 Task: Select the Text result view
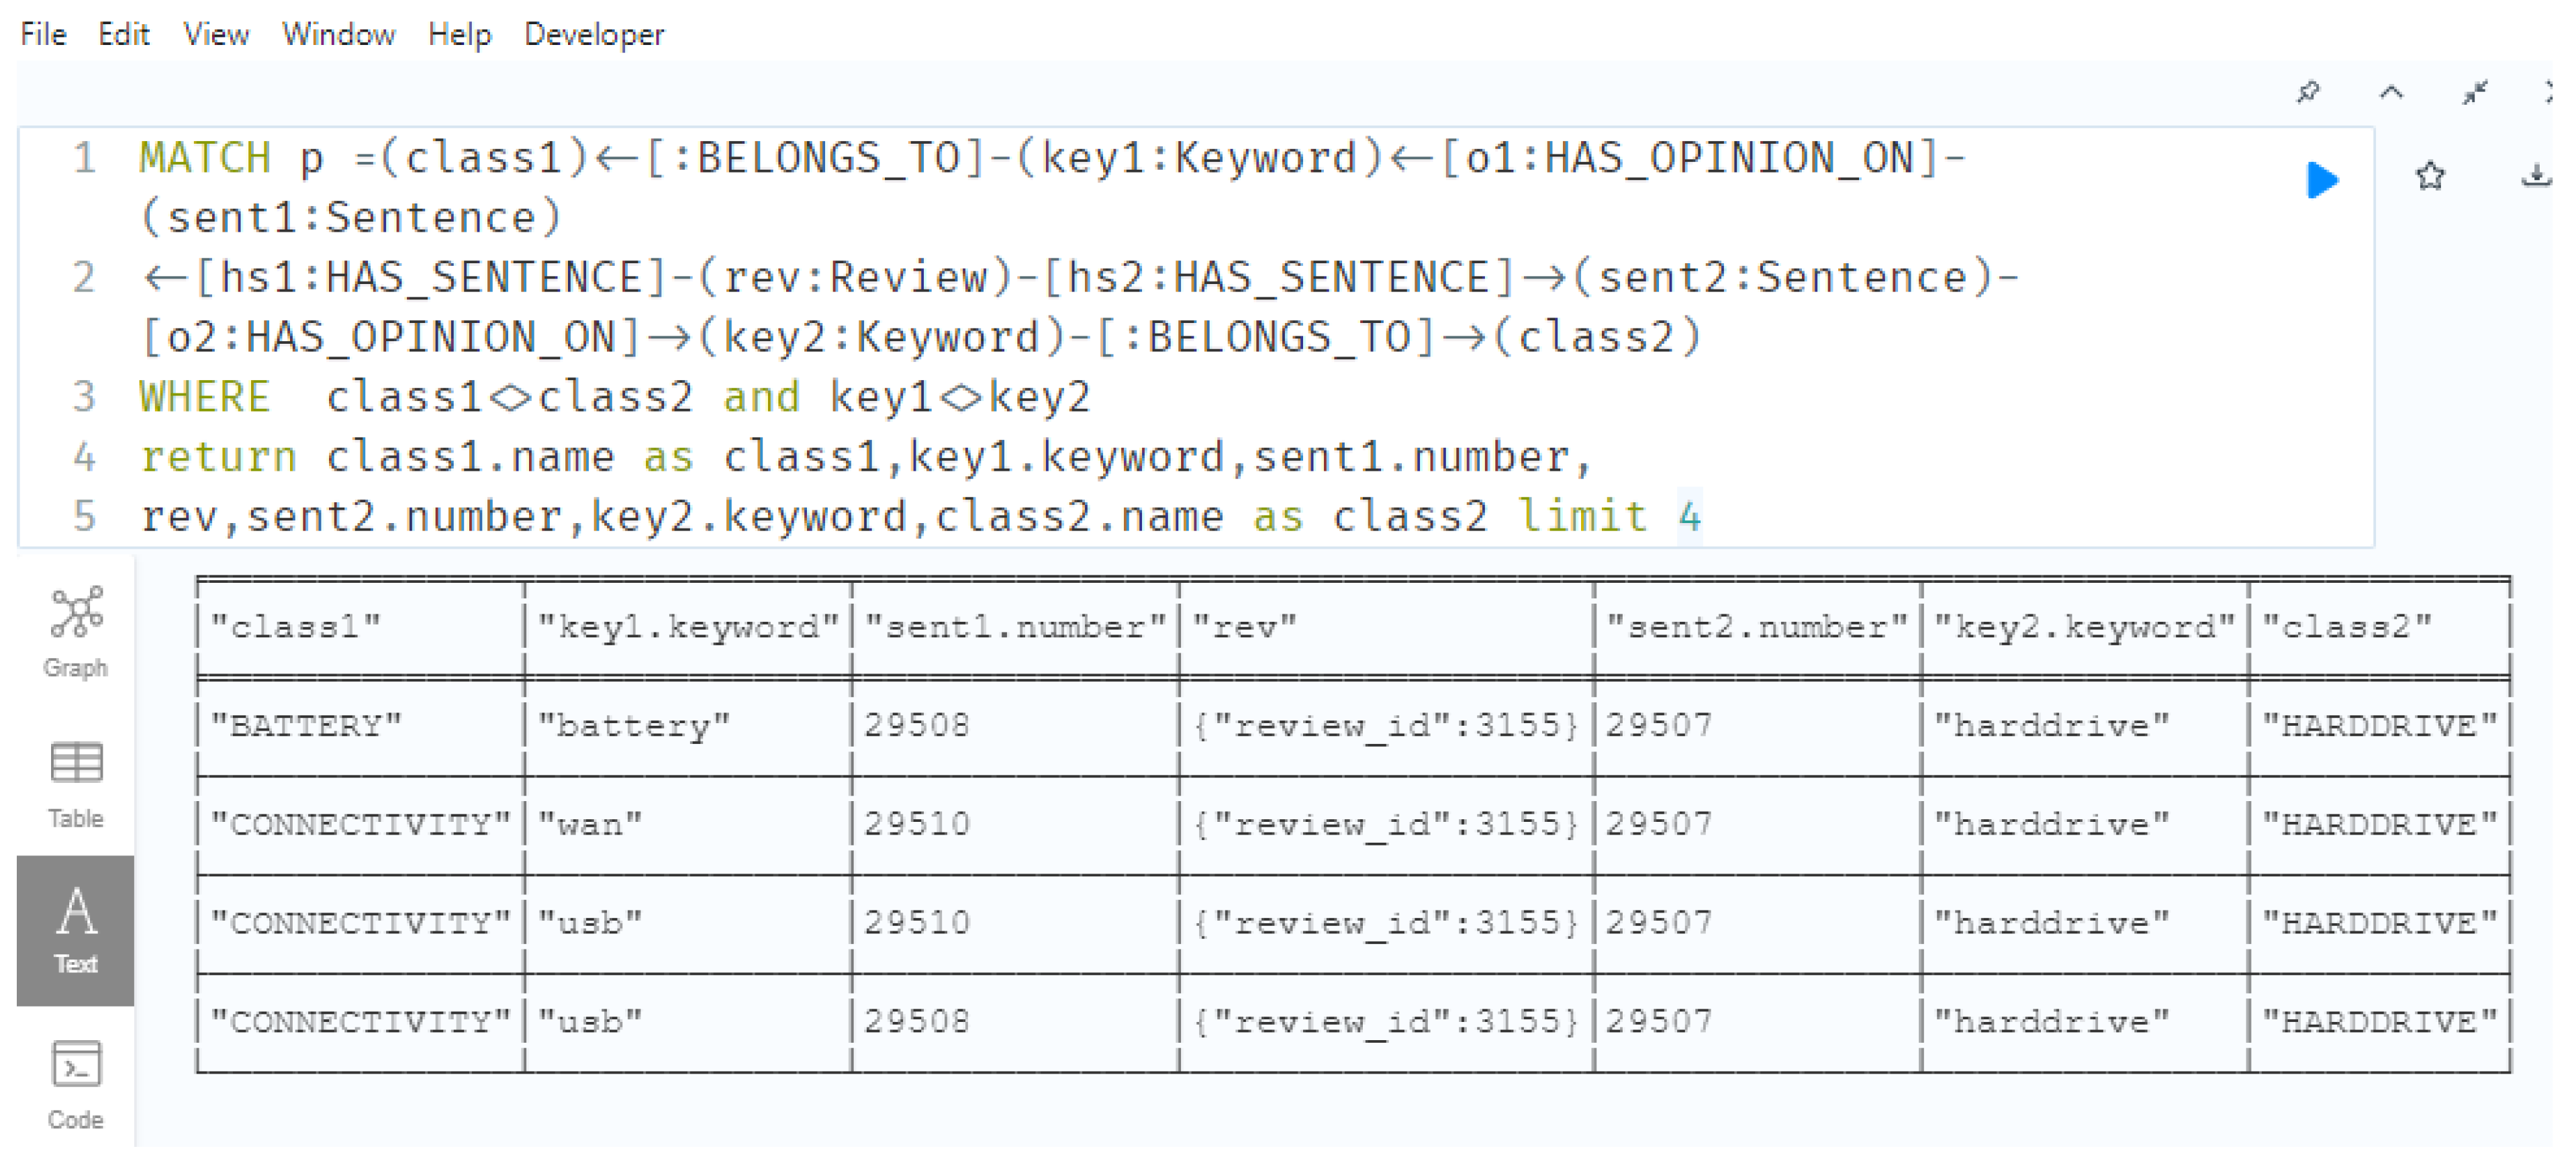pos(76,930)
